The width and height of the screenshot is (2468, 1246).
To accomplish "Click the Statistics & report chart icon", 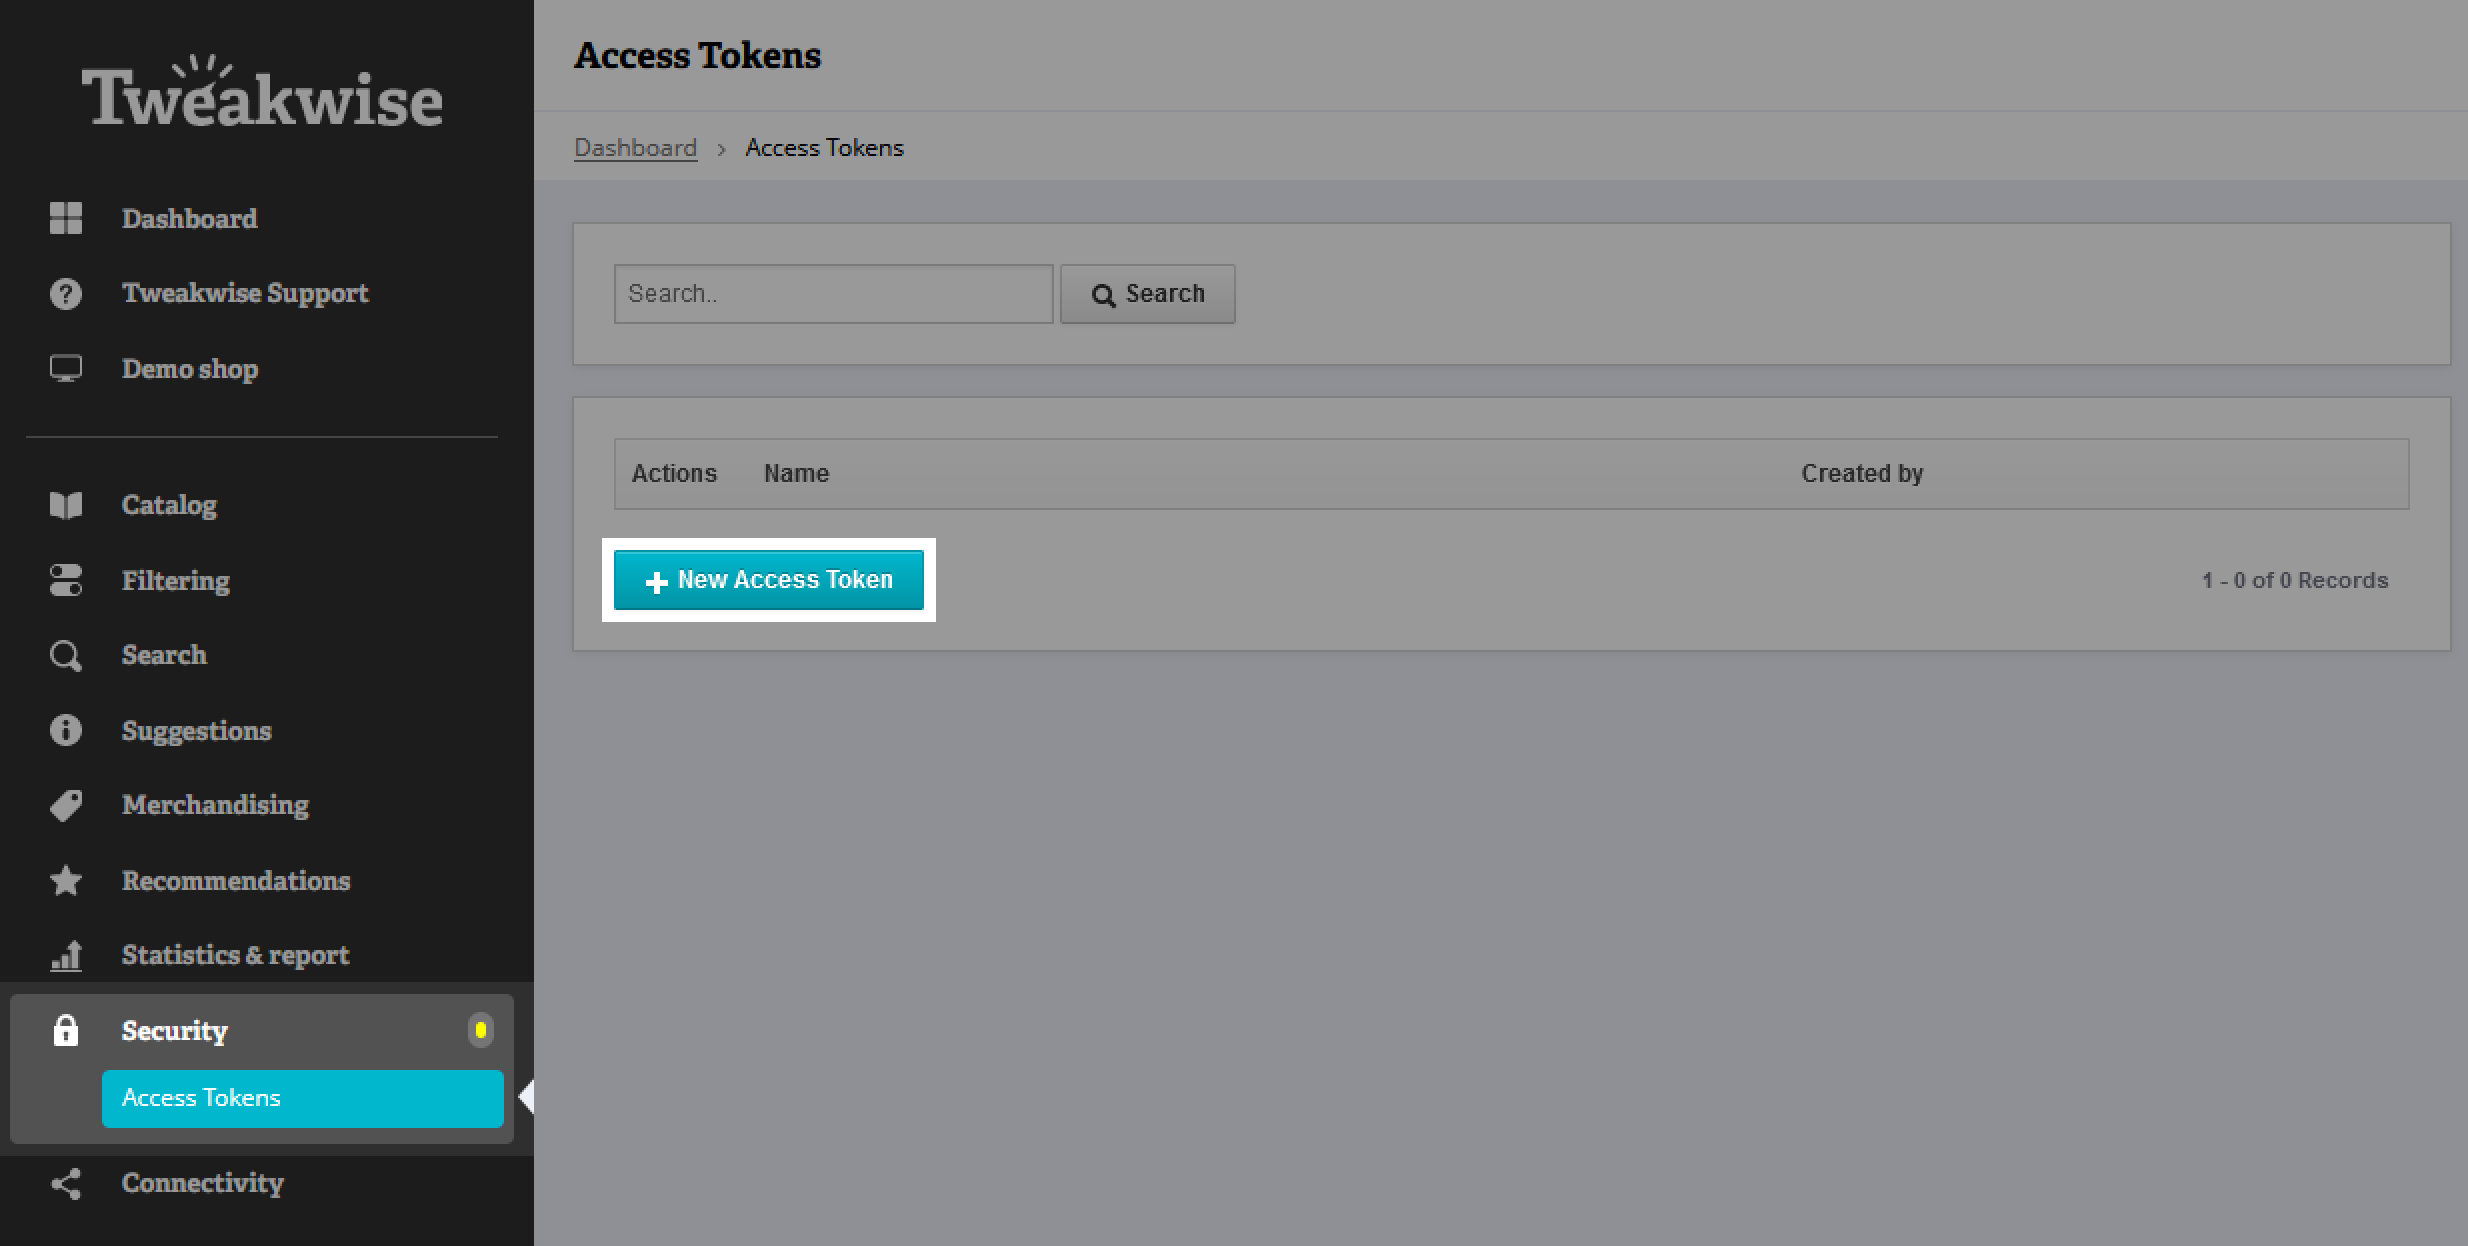I will tap(66, 956).
